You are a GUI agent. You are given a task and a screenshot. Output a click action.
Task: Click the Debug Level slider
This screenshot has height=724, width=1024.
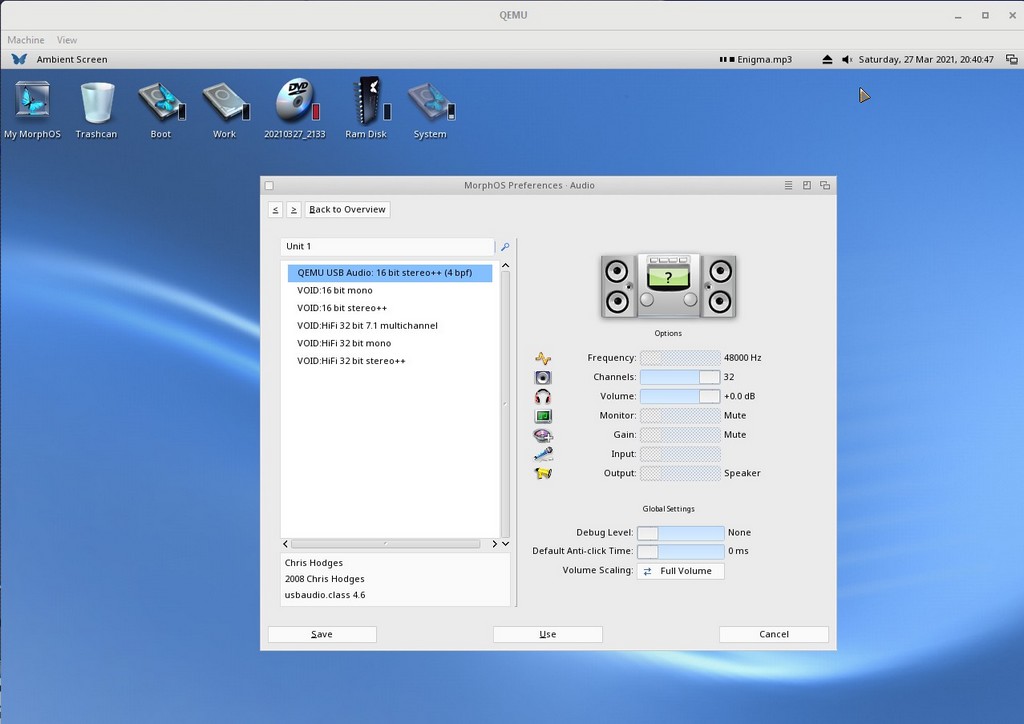point(680,533)
